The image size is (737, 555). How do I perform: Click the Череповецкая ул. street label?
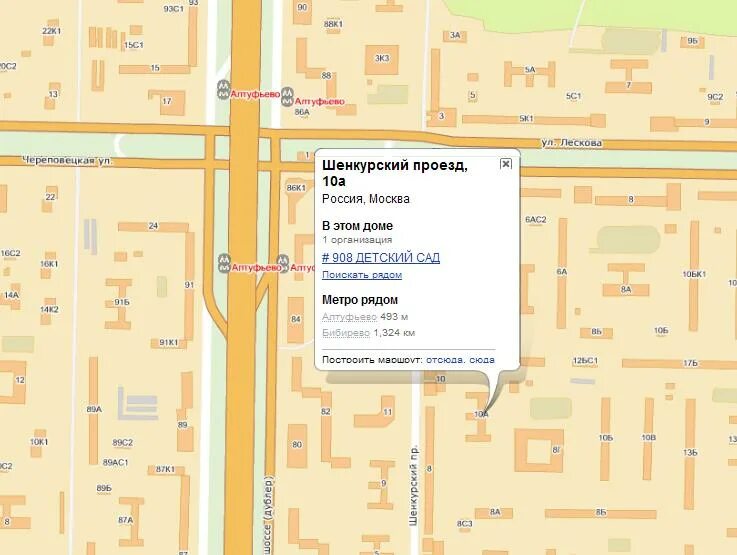68,161
